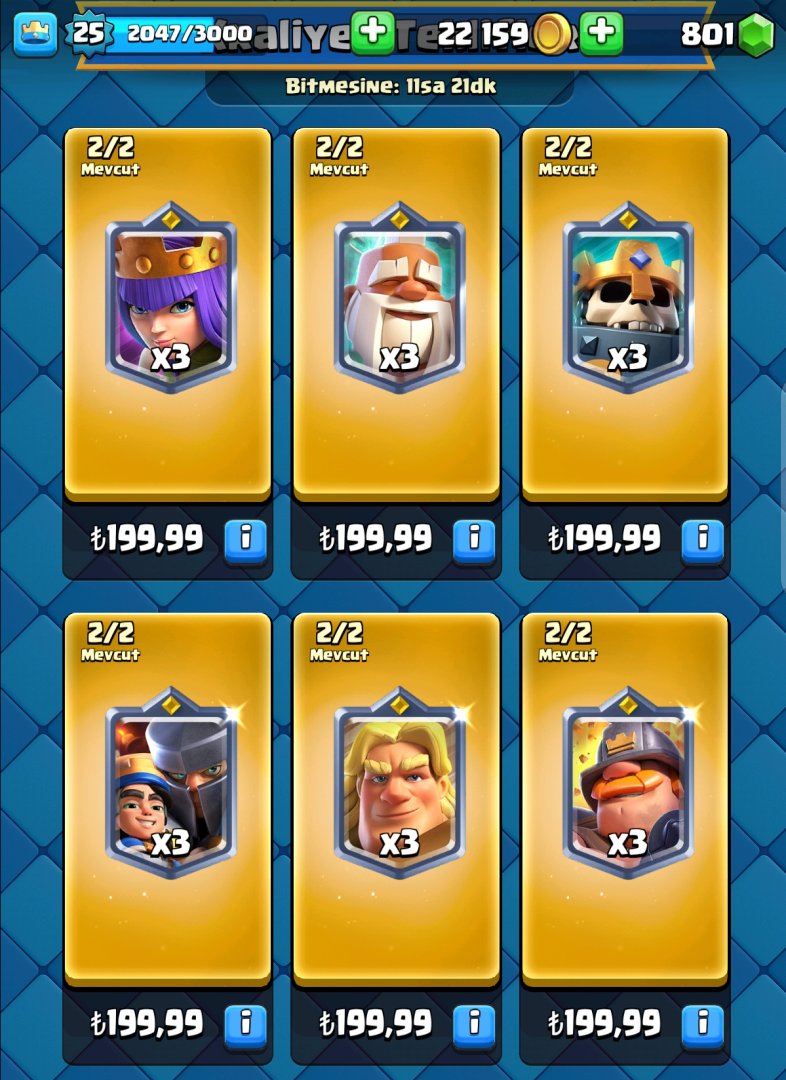Select the Archer Queen x3 card
Image resolution: width=786 pixels, height=1080 pixels.
170,298
